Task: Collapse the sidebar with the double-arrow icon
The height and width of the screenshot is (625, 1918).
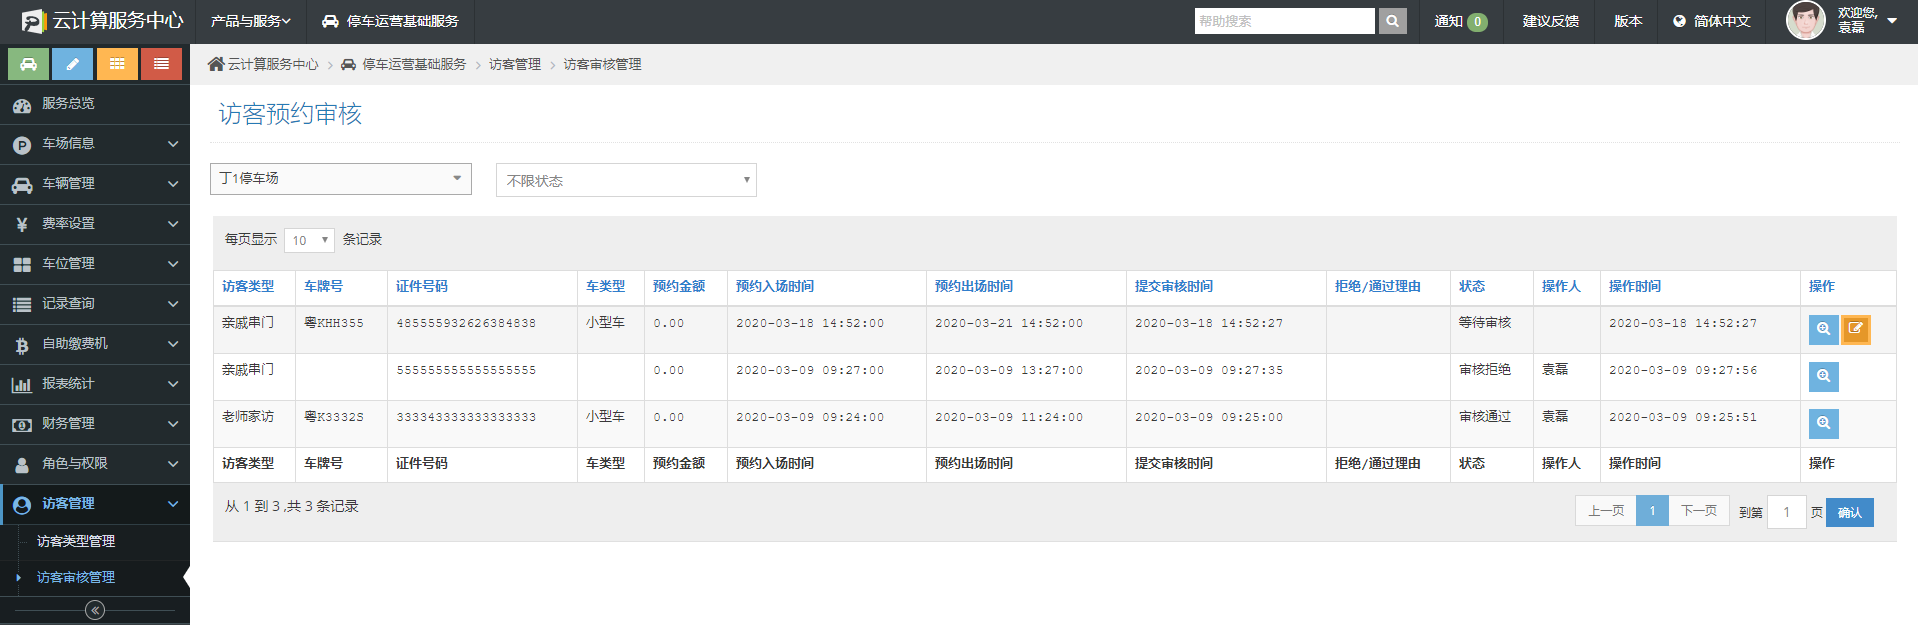Action: coord(95,610)
